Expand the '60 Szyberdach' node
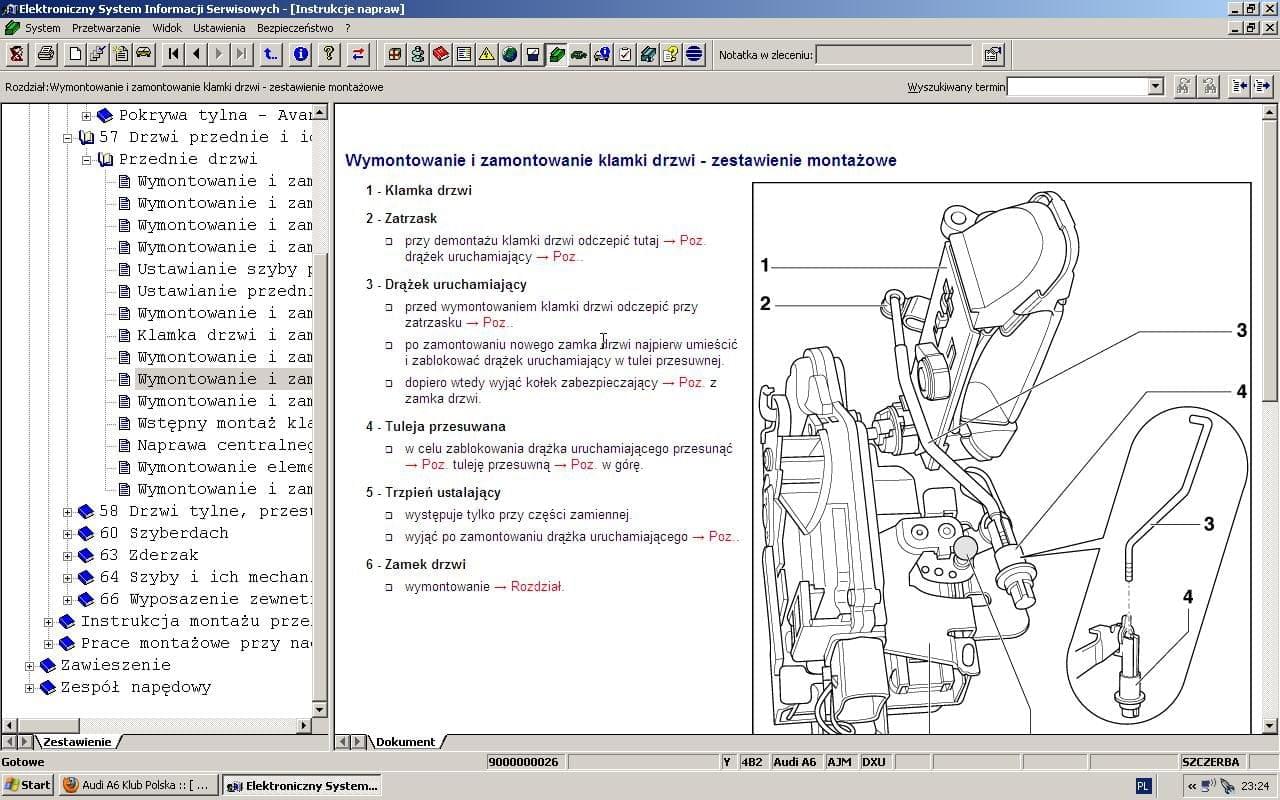This screenshot has width=1280, height=800. (x=68, y=534)
